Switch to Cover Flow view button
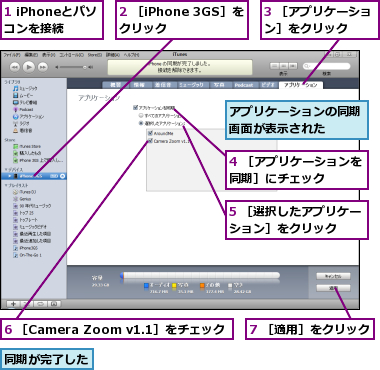The image size is (380, 370). point(293,66)
